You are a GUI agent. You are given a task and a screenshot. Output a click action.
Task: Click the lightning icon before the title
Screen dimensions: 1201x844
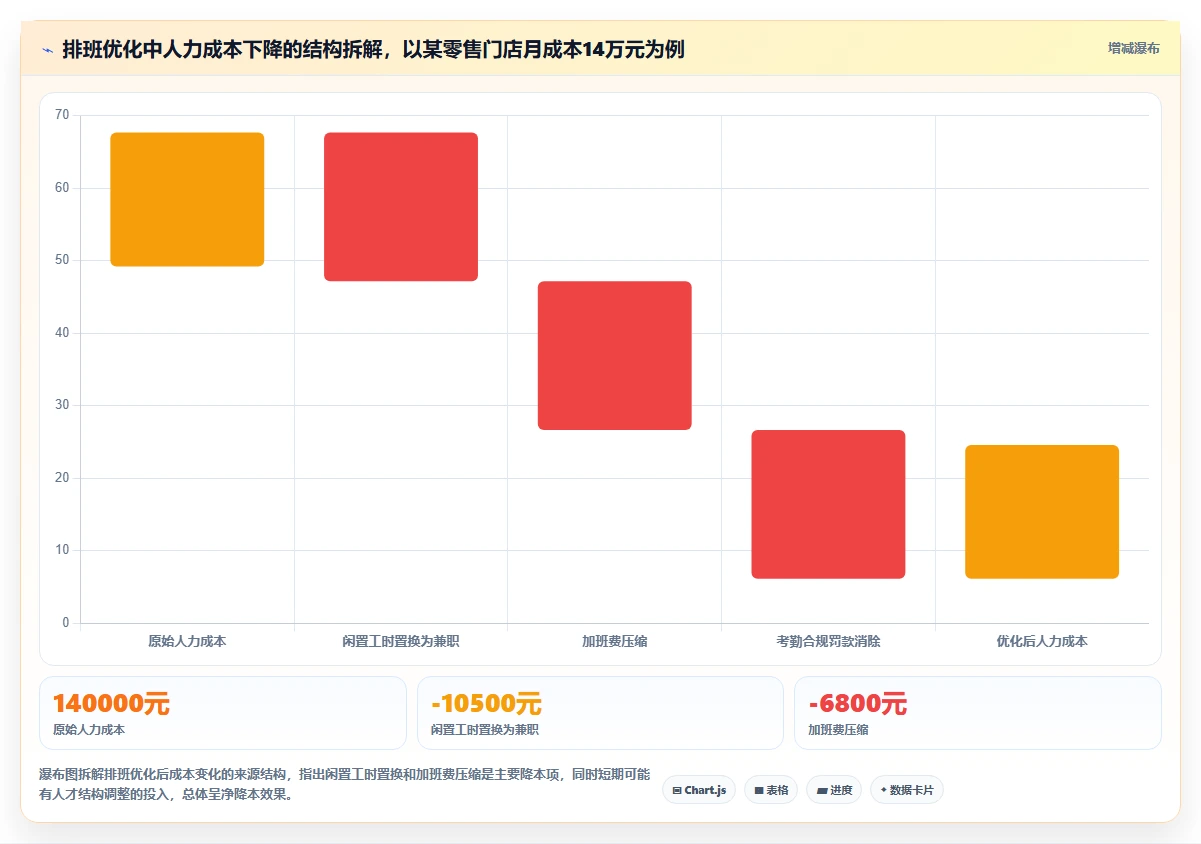coord(47,49)
